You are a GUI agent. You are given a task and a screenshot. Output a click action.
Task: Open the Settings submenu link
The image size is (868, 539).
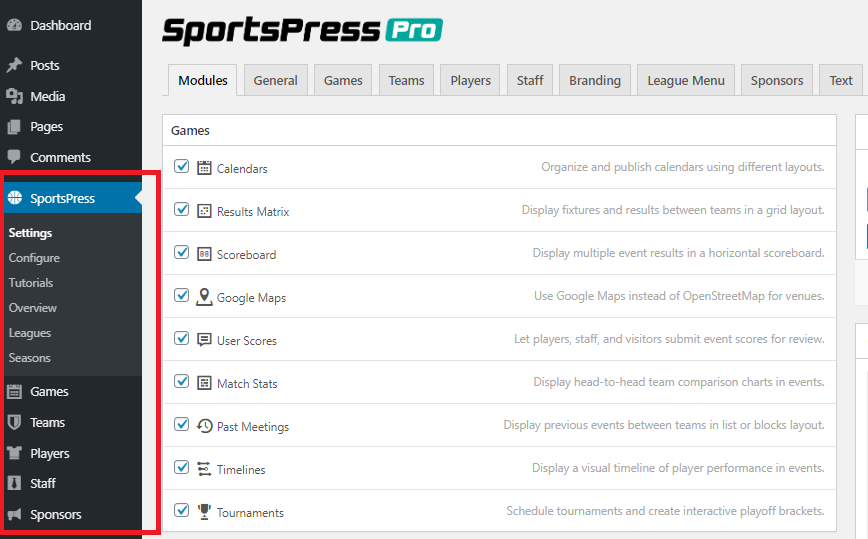pyautogui.click(x=30, y=233)
